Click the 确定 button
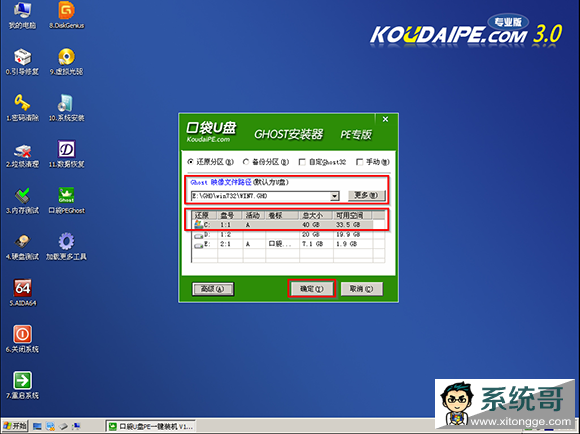Image resolution: width=580 pixels, height=434 pixels. coord(312,289)
